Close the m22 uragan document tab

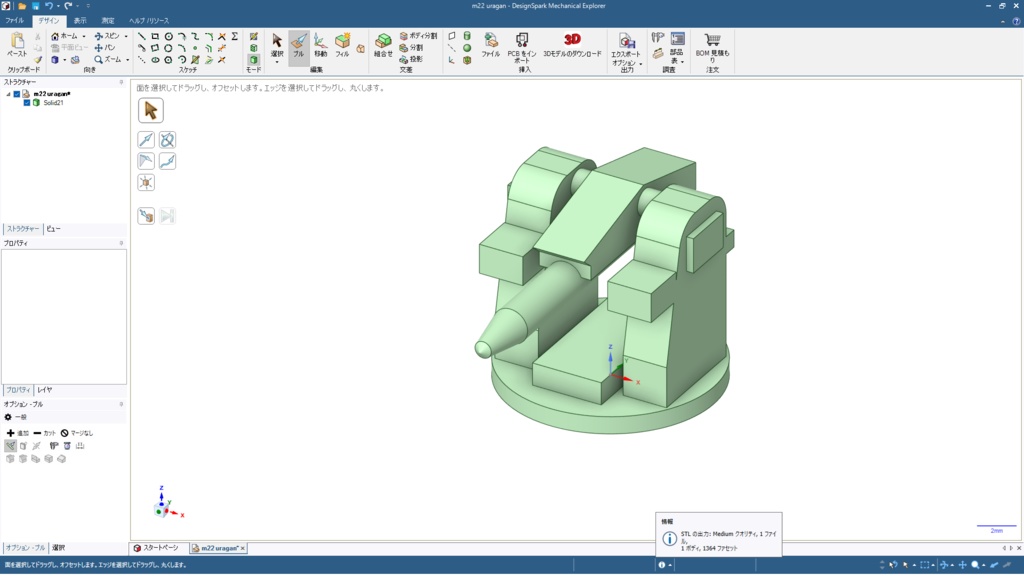coord(243,549)
